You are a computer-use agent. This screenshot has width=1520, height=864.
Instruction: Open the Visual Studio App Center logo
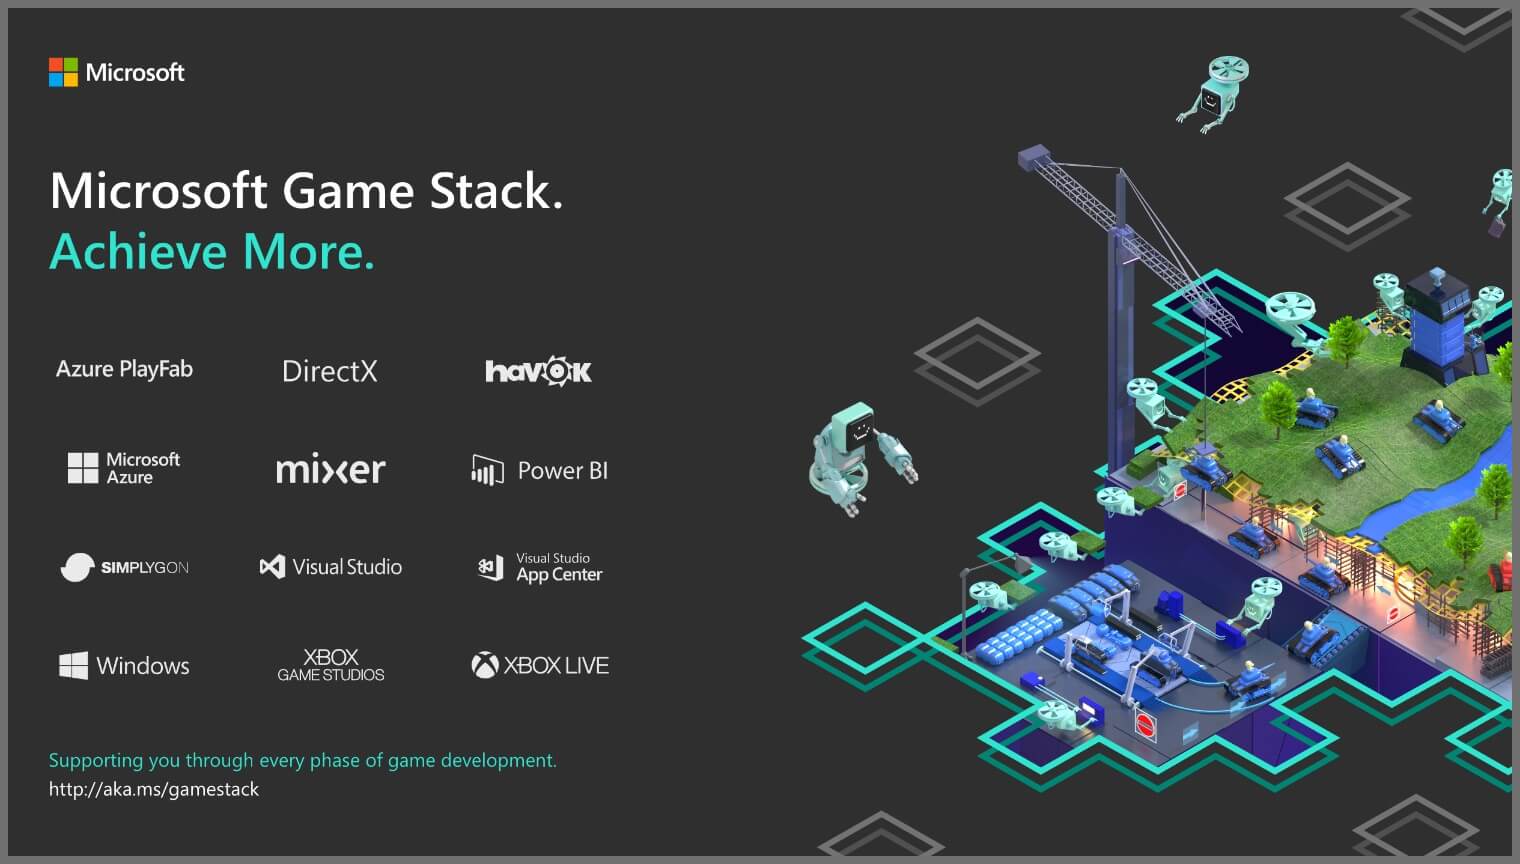540,567
